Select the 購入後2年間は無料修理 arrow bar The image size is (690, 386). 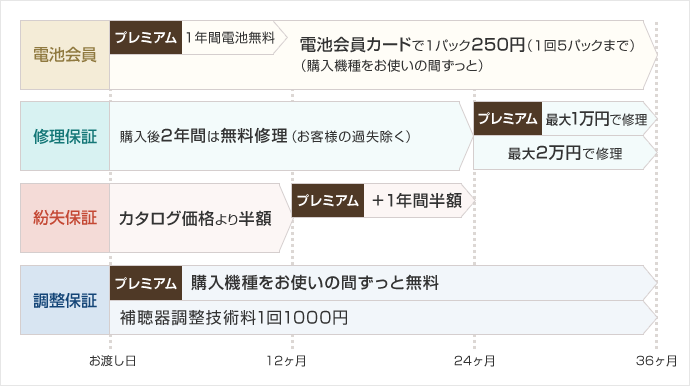click(291, 136)
